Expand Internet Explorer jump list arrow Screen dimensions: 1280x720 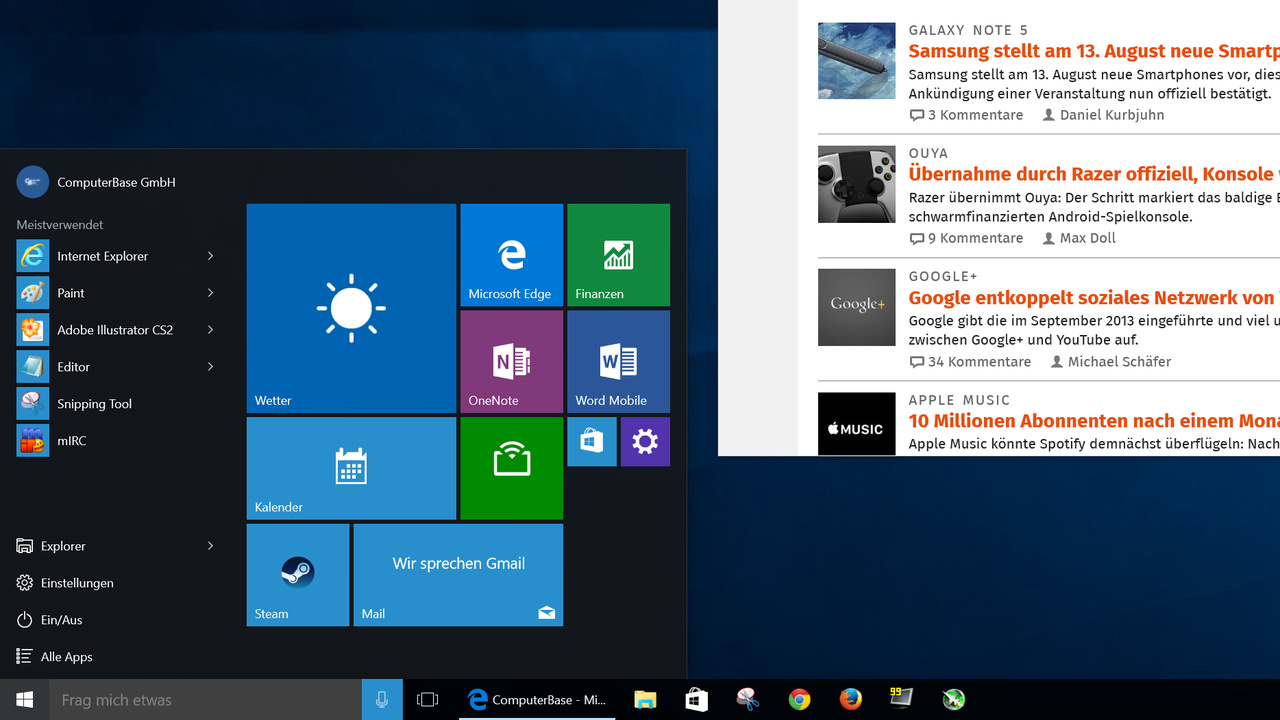click(x=210, y=256)
